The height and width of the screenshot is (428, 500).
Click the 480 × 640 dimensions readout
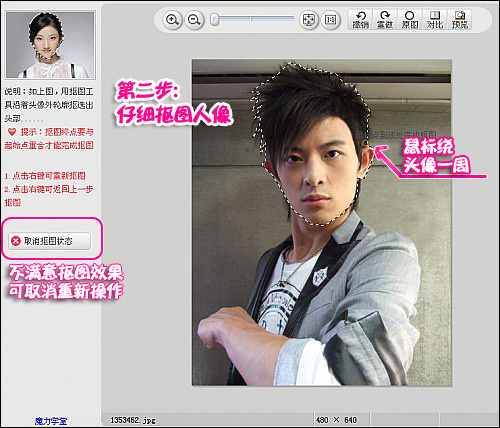pos(336,420)
